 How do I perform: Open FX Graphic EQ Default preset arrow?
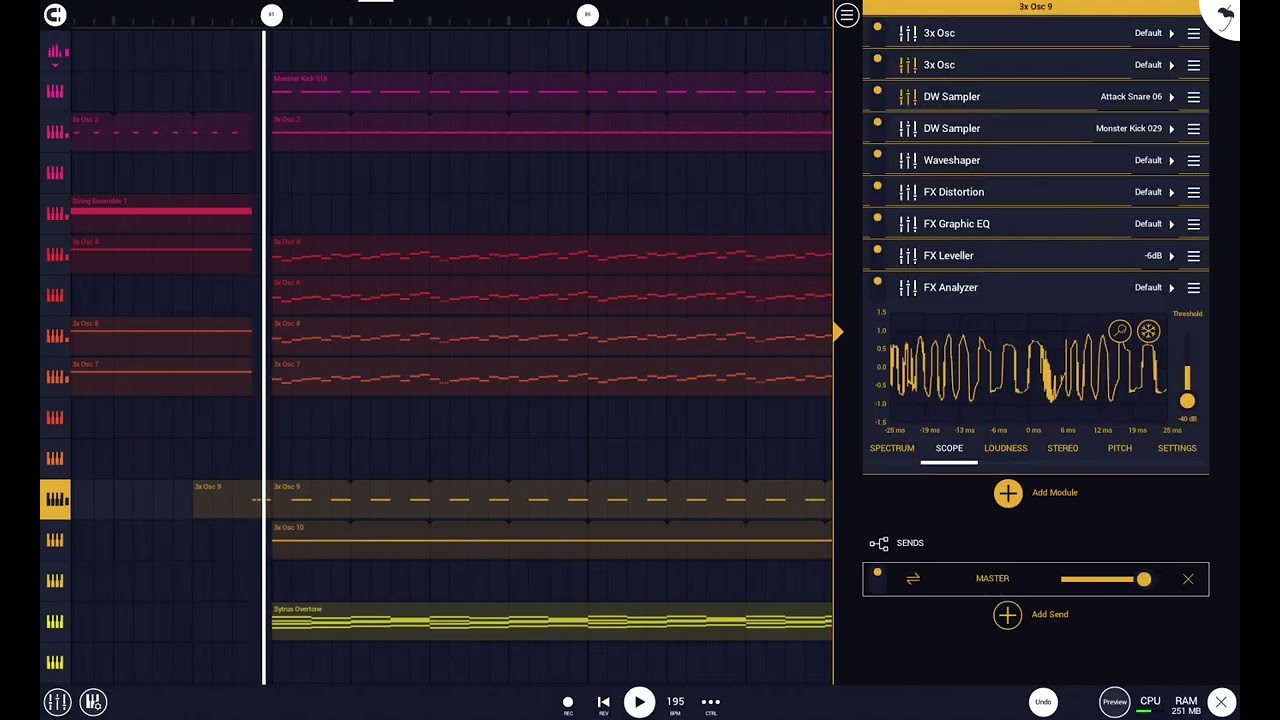[1172, 224]
